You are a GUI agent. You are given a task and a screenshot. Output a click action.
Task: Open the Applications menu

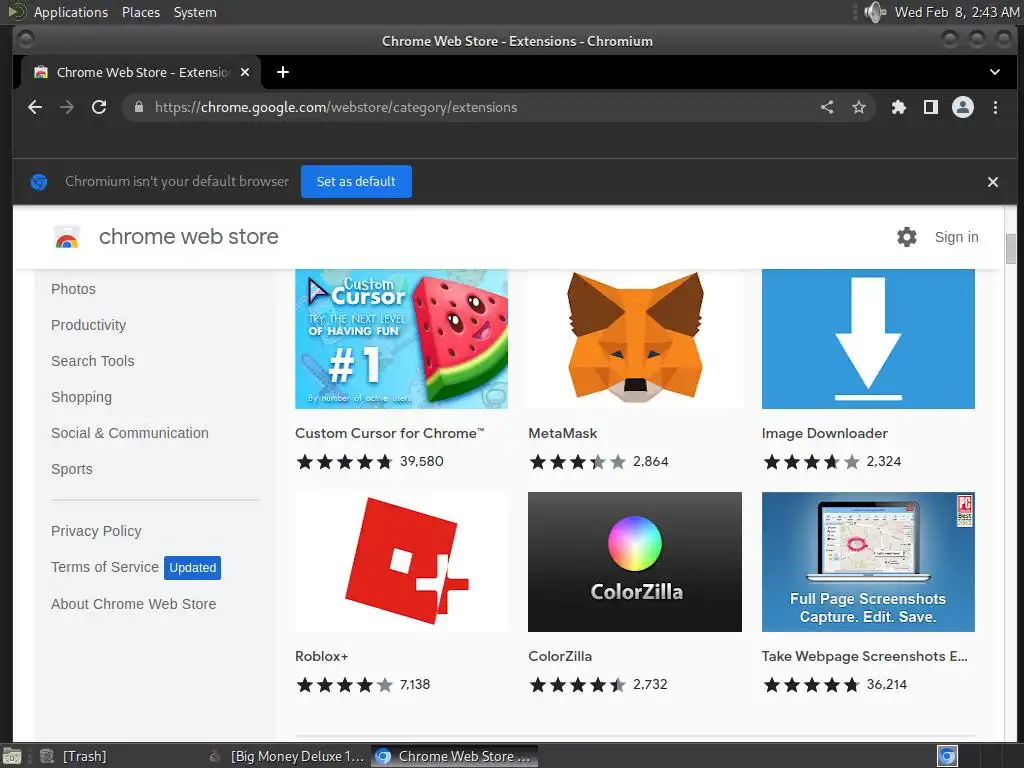(71, 12)
